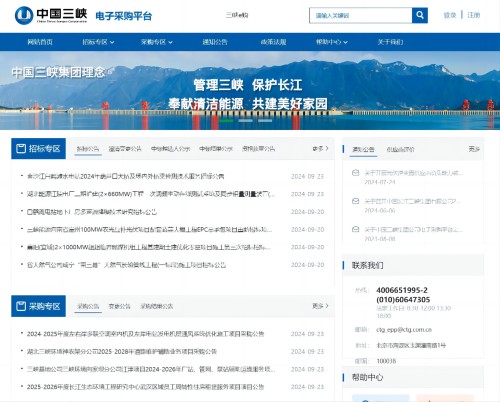This screenshot has height=402, width=500.
Task: Select the fifth tab in the 招标专区 row
Action: pos(258,149)
